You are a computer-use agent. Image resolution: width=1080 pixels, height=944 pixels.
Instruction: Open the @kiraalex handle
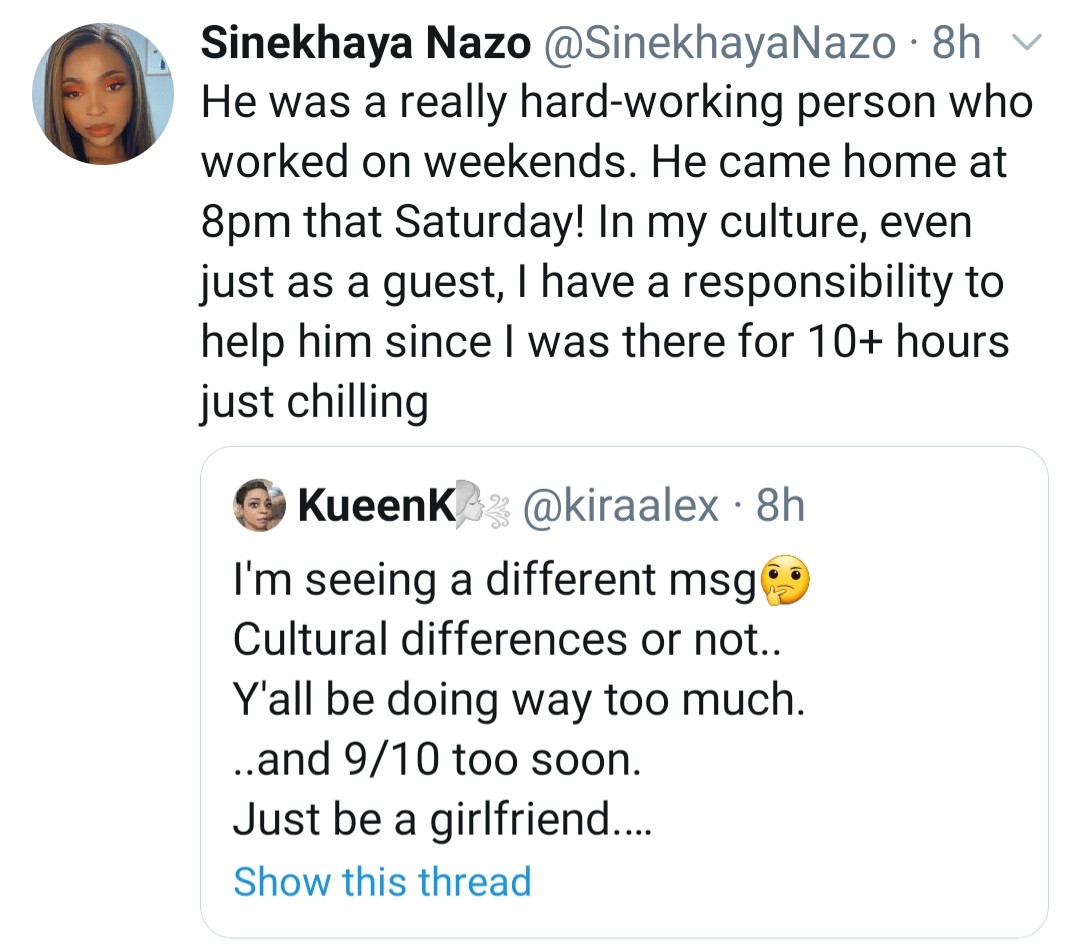click(x=618, y=507)
